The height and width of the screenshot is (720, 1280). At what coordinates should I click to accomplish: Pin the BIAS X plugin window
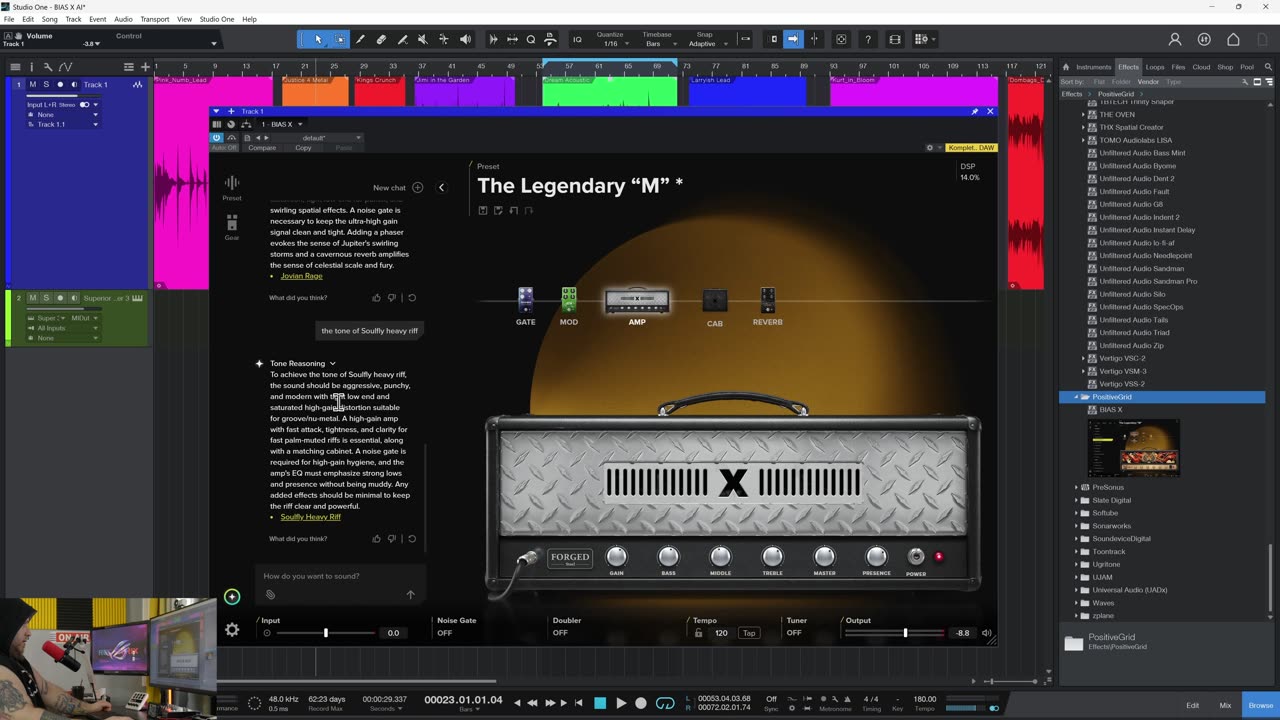(x=975, y=111)
